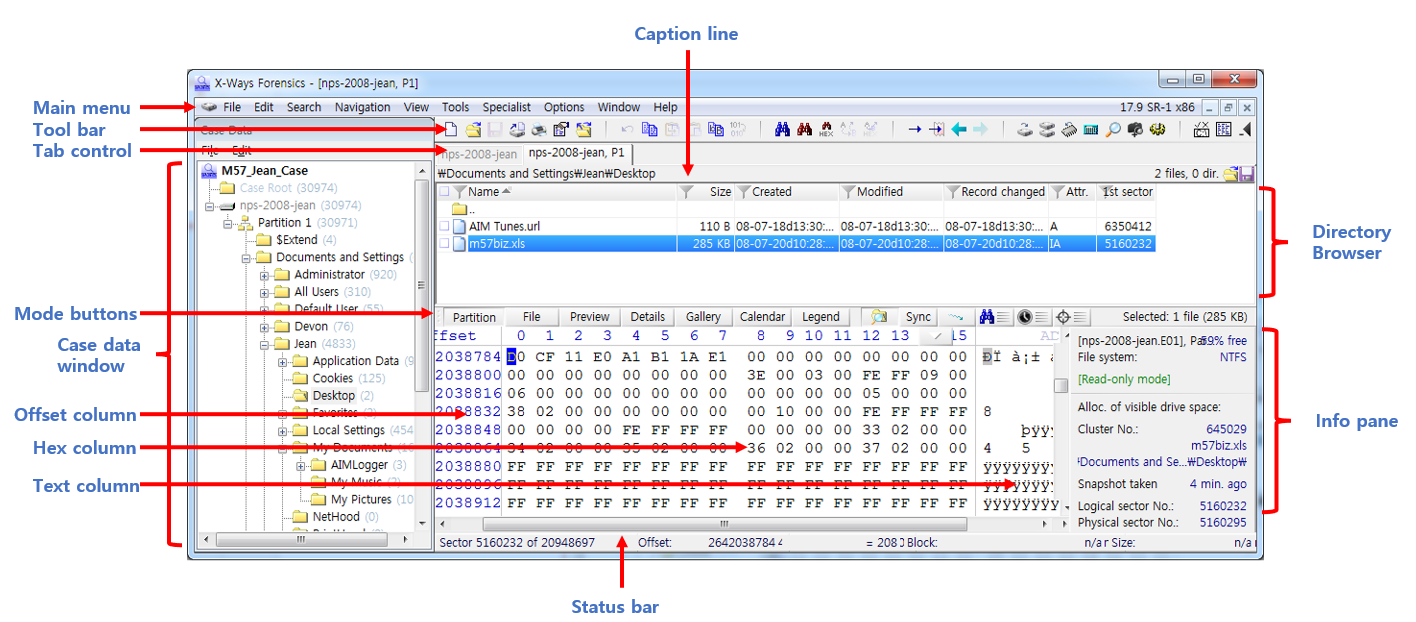Viewport: 1416px width, 622px height.
Task: Expand the Administrator folder node
Action: point(265,275)
